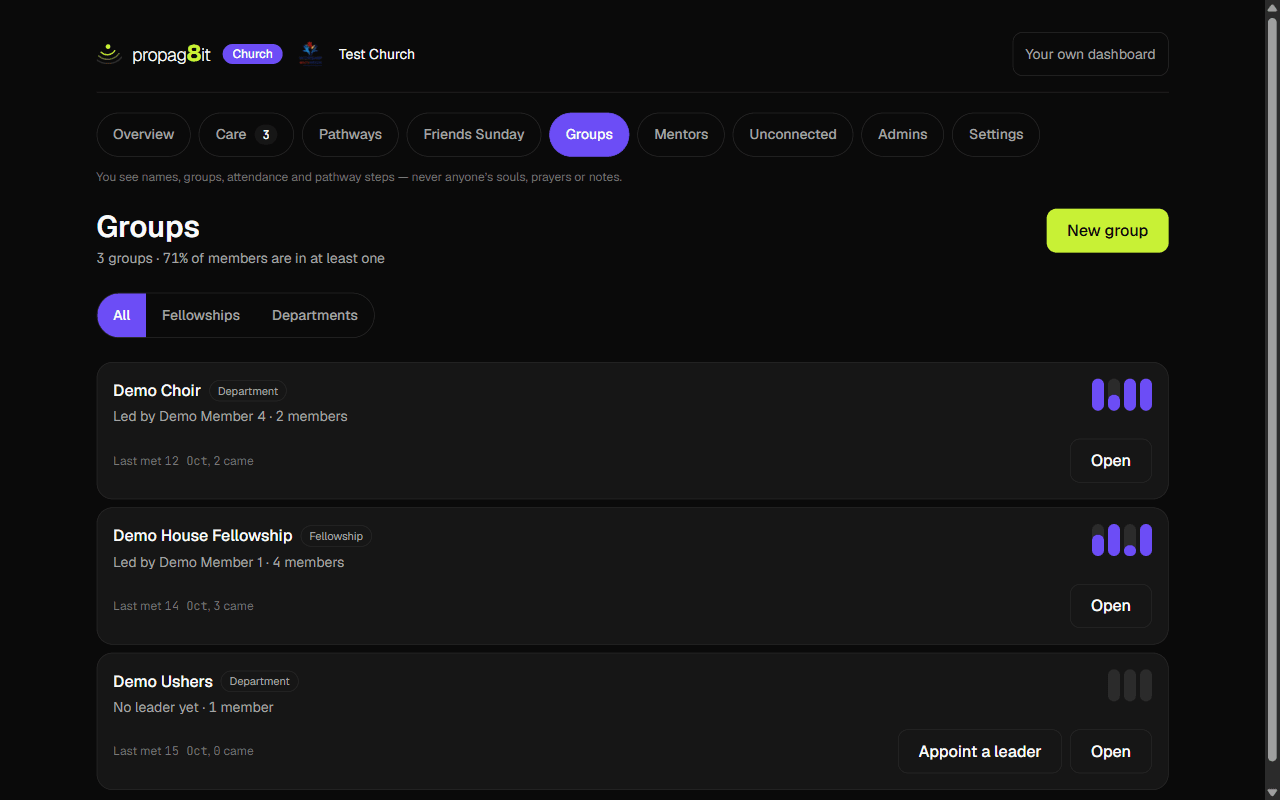Open the Friends Sunday tab
1280x800 pixels.
pos(474,134)
